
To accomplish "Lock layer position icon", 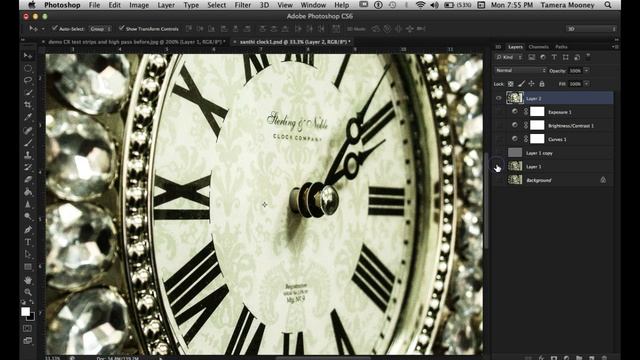I will coord(531,84).
